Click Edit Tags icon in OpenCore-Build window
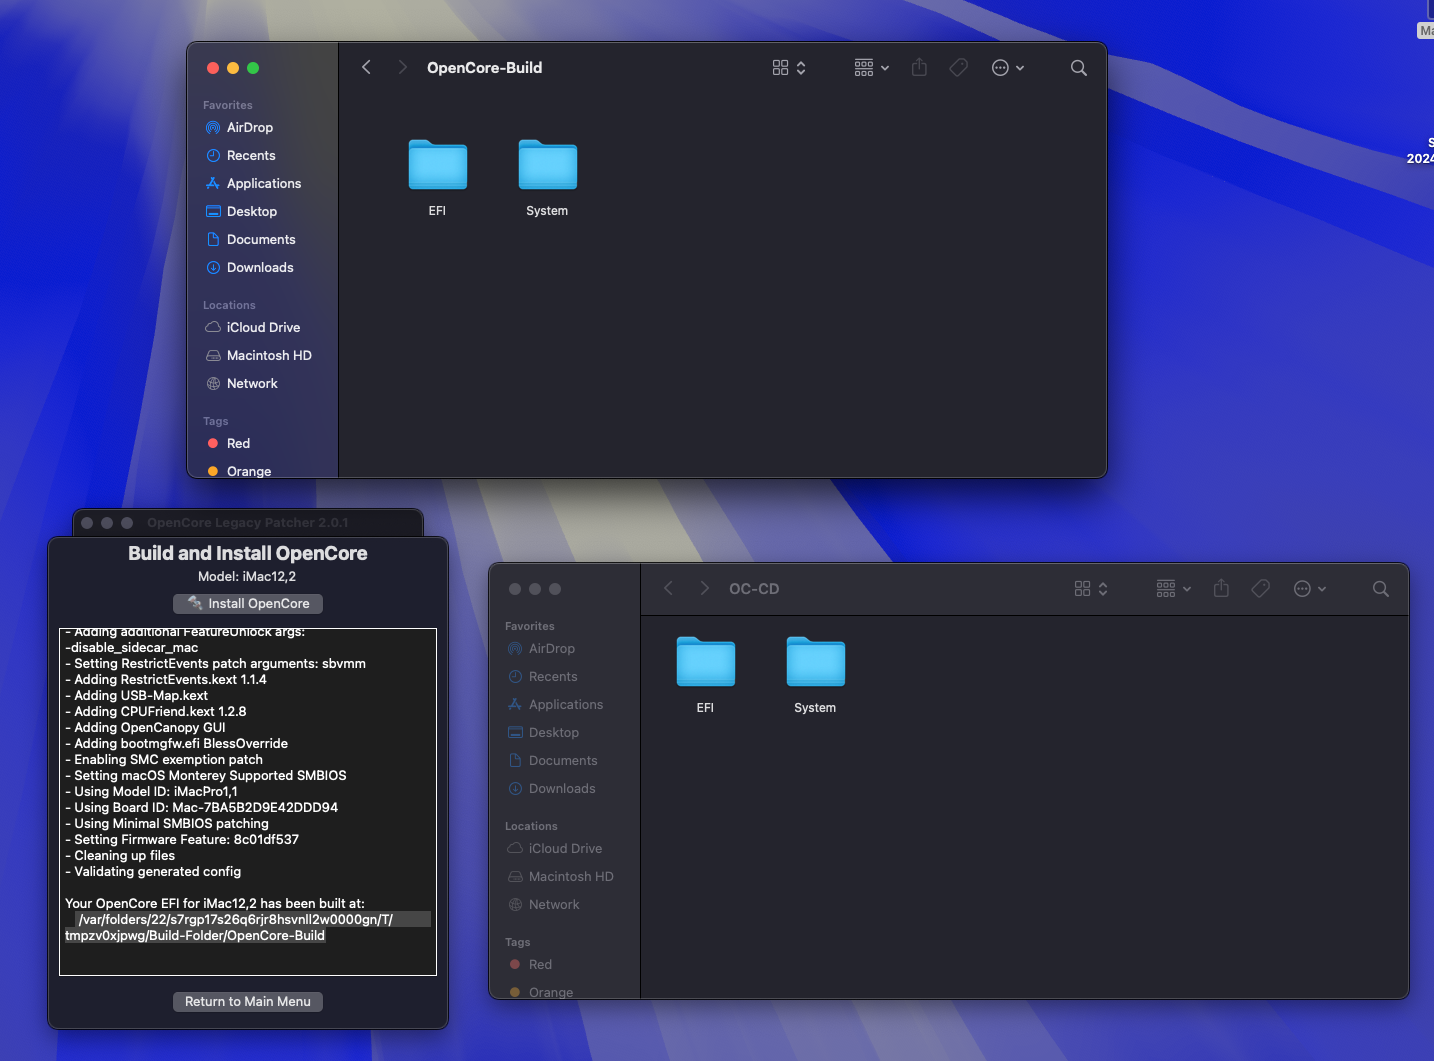This screenshot has width=1434, height=1061. 958,67
